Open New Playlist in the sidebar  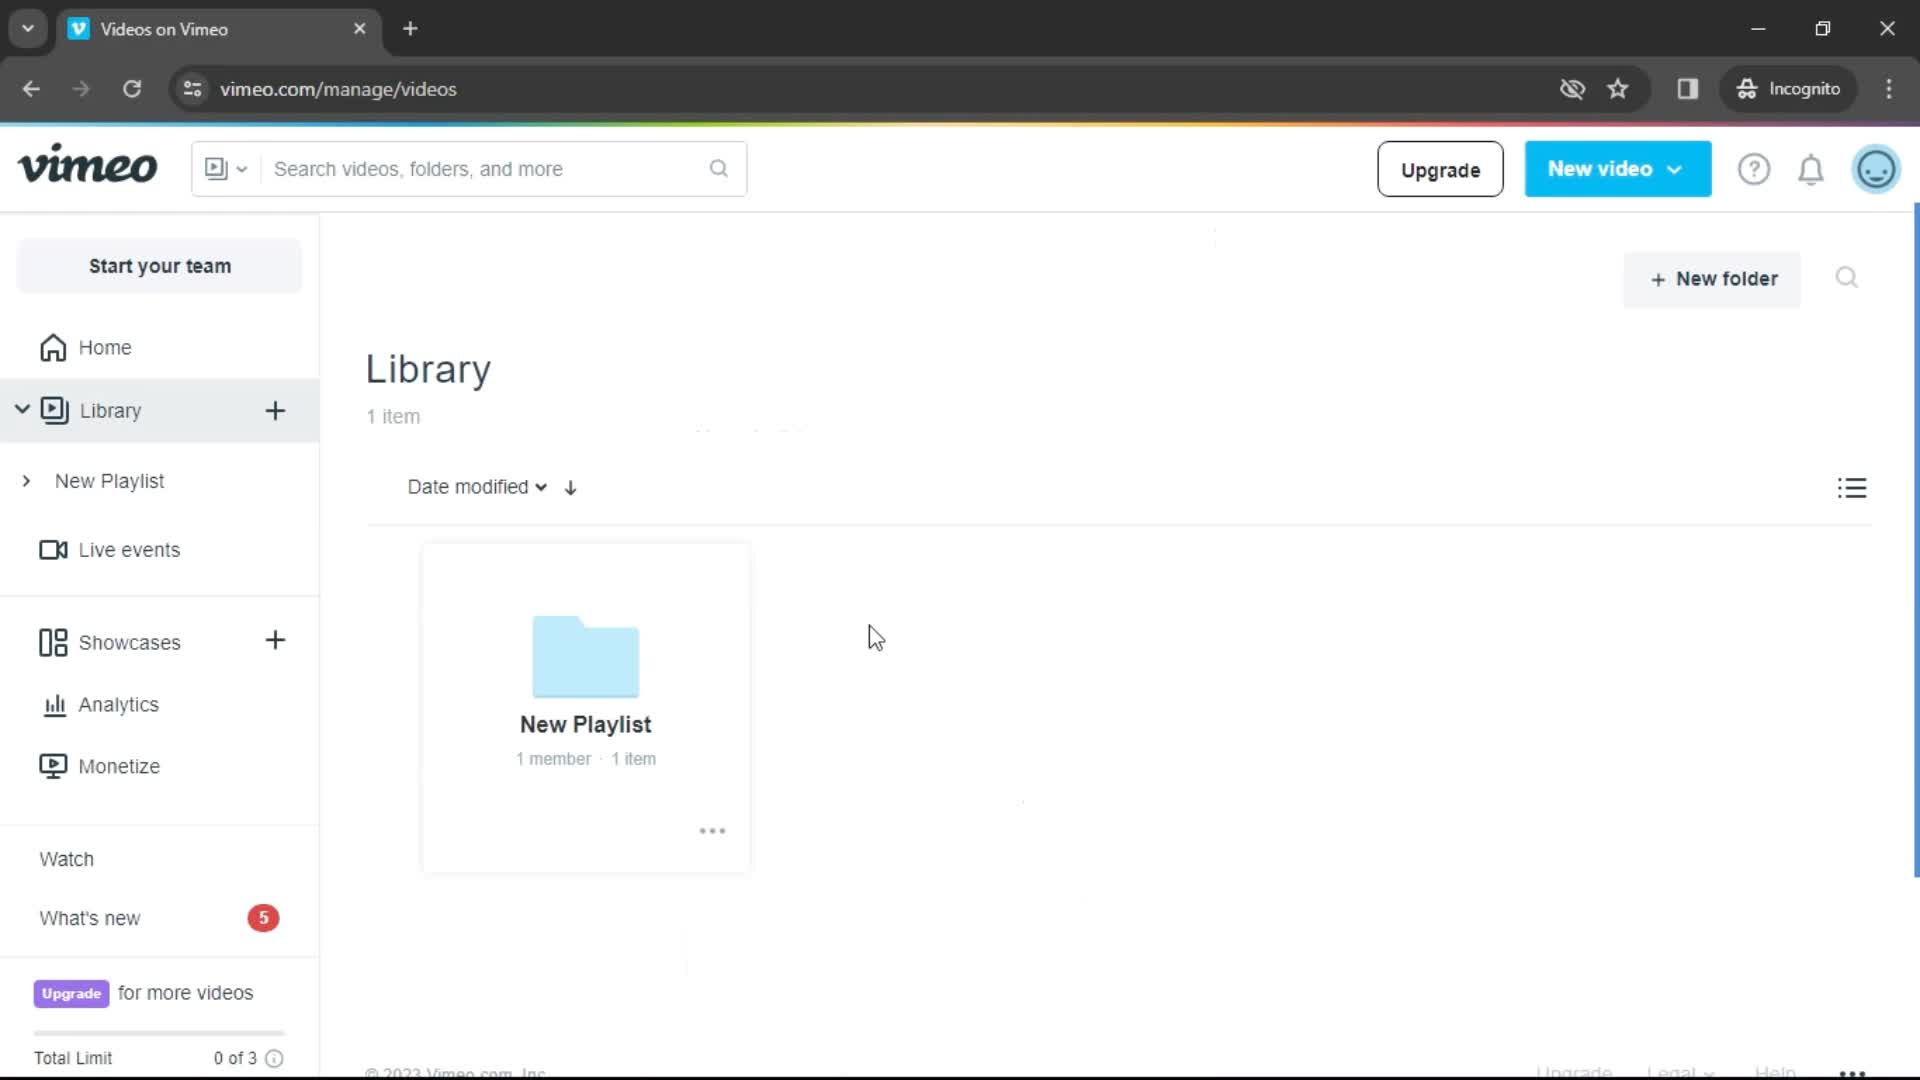coord(110,481)
